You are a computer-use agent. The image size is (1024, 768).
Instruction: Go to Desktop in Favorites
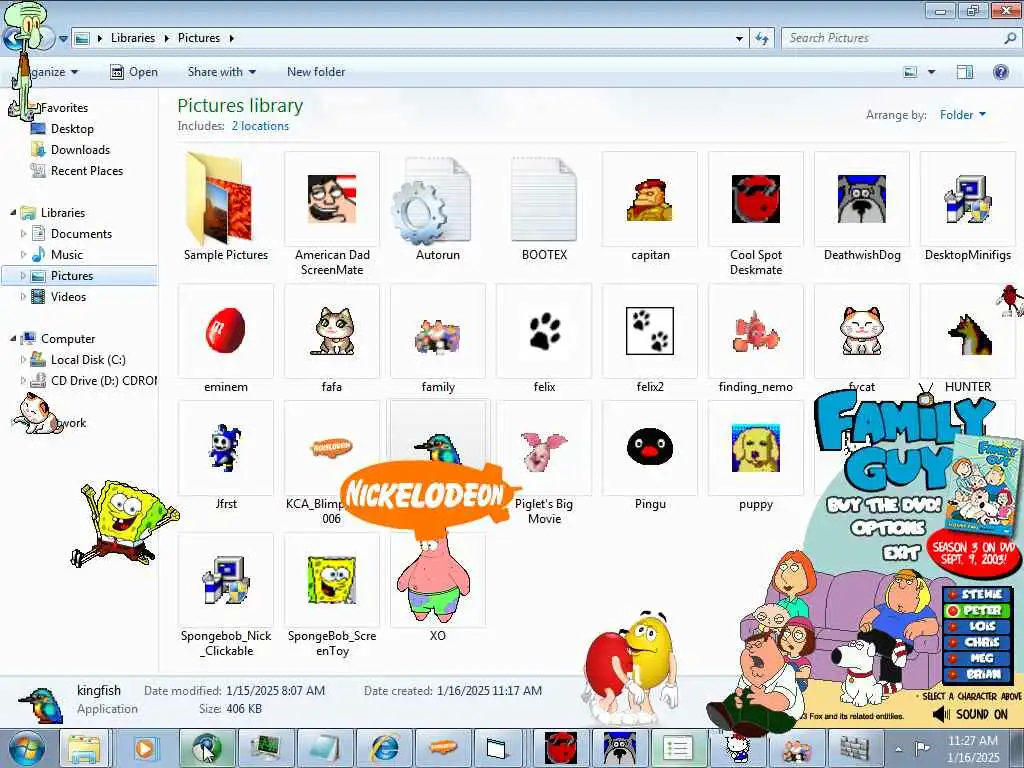(72, 129)
